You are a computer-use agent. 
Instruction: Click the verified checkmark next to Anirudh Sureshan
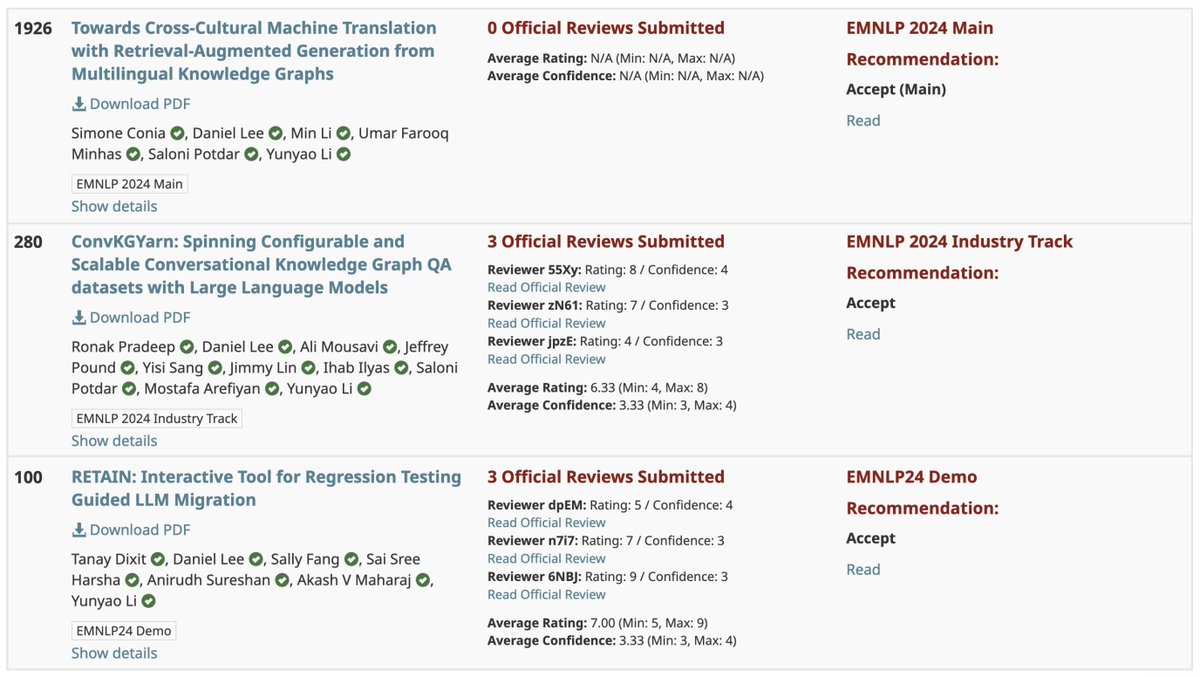pyautogui.click(x=283, y=581)
